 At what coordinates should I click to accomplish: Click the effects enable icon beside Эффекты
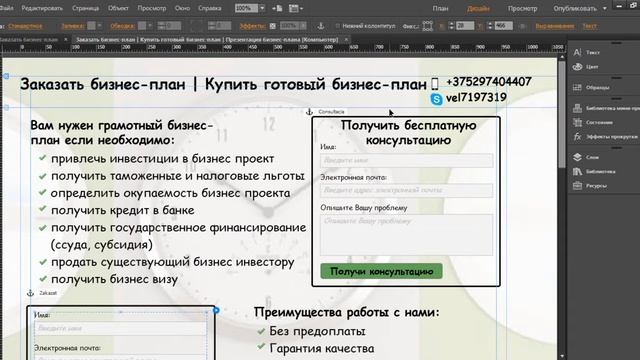point(273,26)
